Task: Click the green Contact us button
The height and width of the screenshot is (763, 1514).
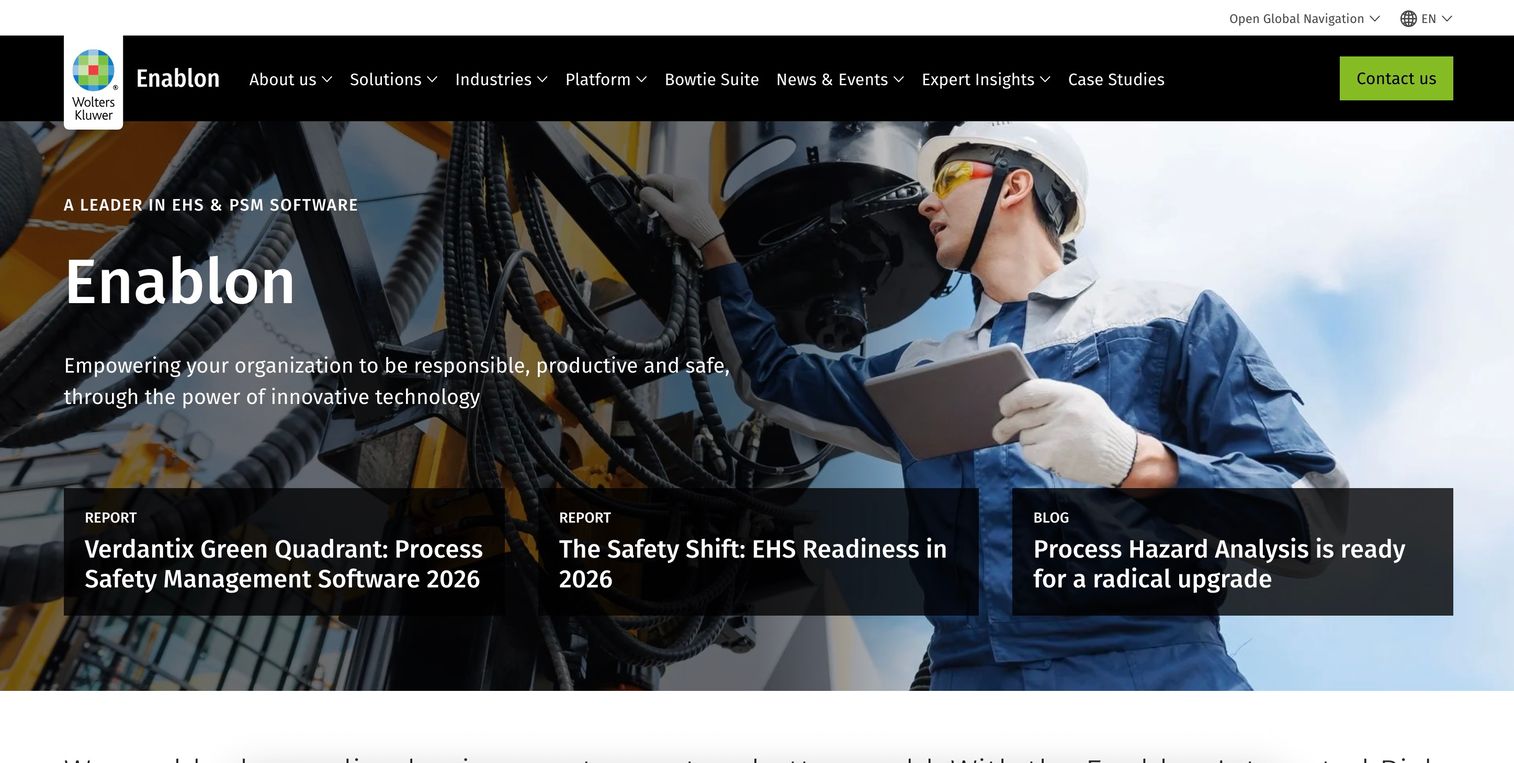Action: 1396,78
